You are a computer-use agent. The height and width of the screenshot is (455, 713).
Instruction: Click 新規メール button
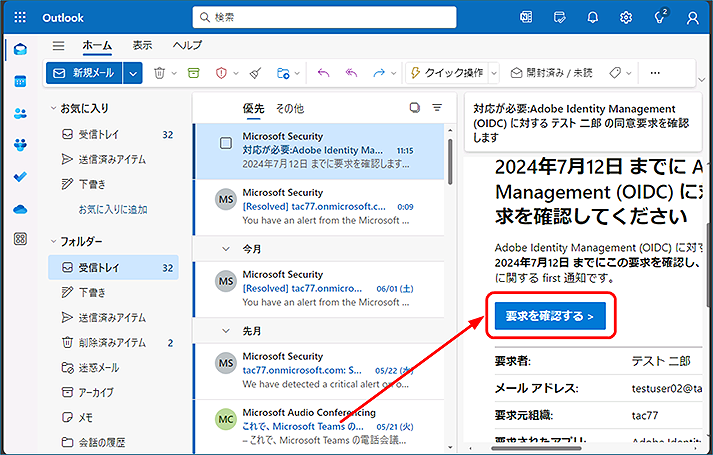[84, 73]
